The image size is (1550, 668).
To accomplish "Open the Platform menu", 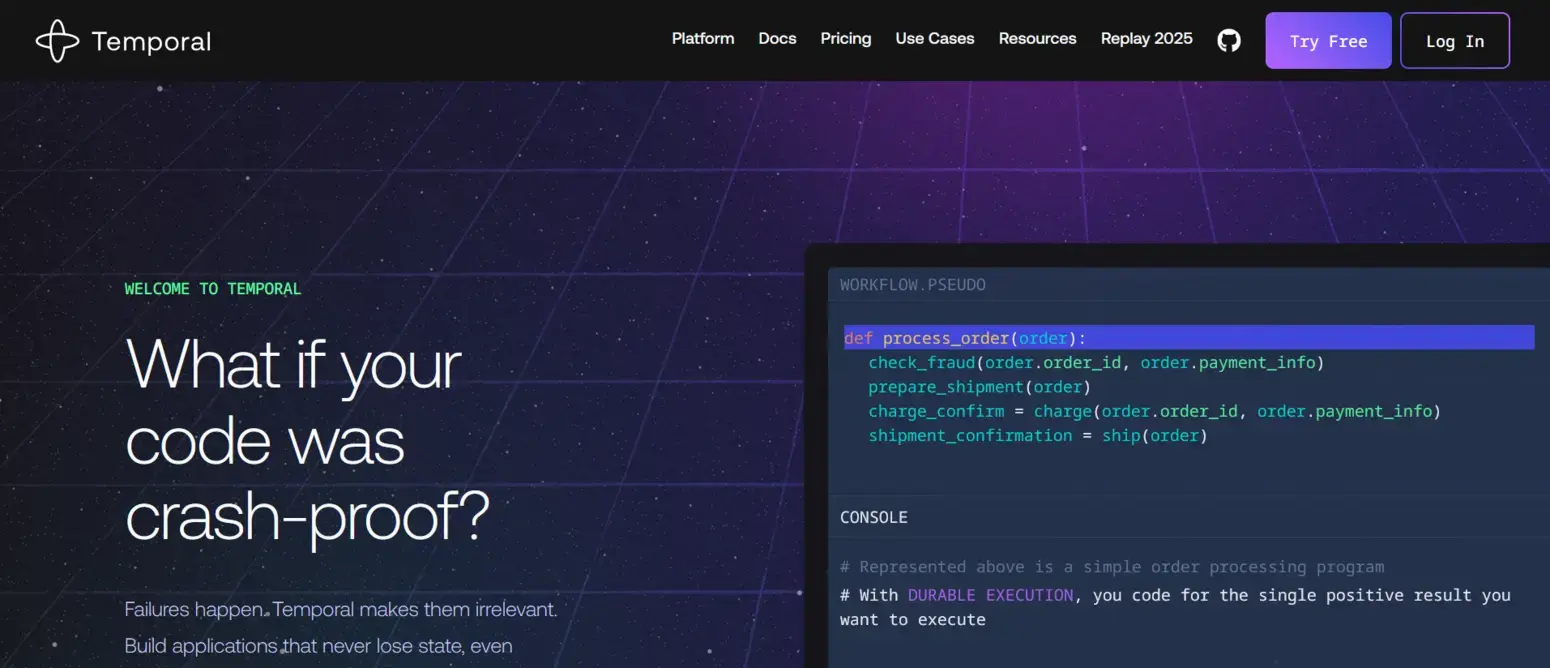I will (x=703, y=39).
